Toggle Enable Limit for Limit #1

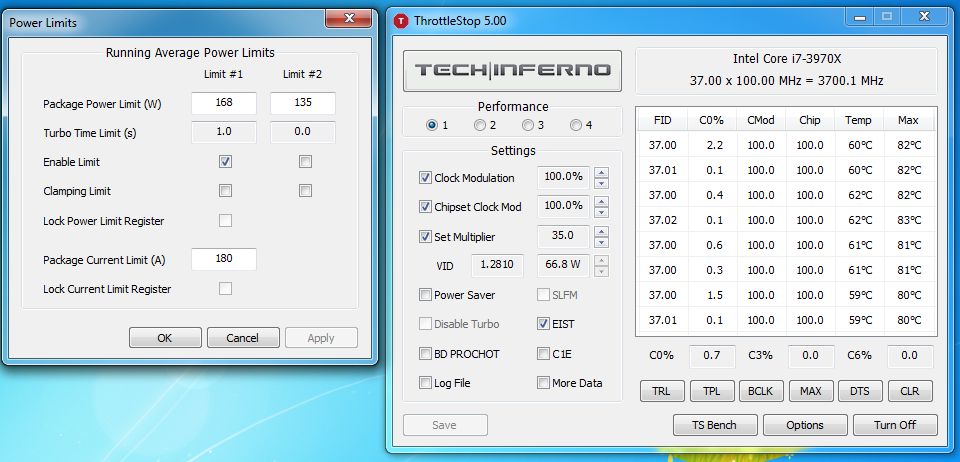225,162
